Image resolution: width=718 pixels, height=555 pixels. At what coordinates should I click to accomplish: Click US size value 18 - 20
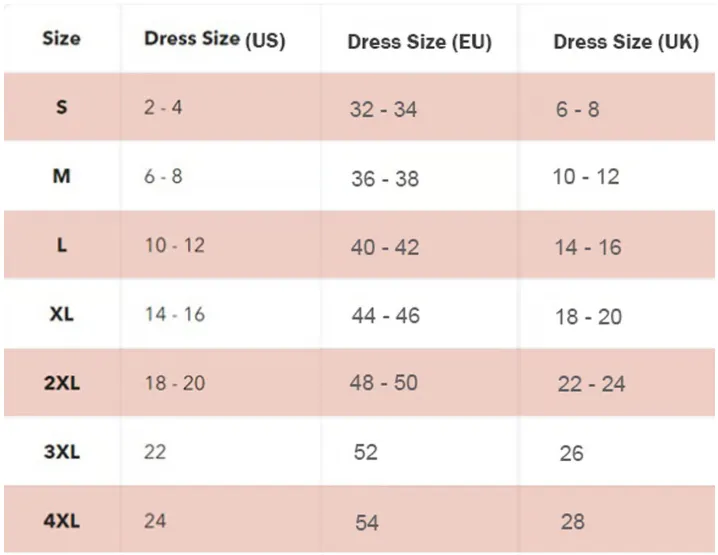175,383
